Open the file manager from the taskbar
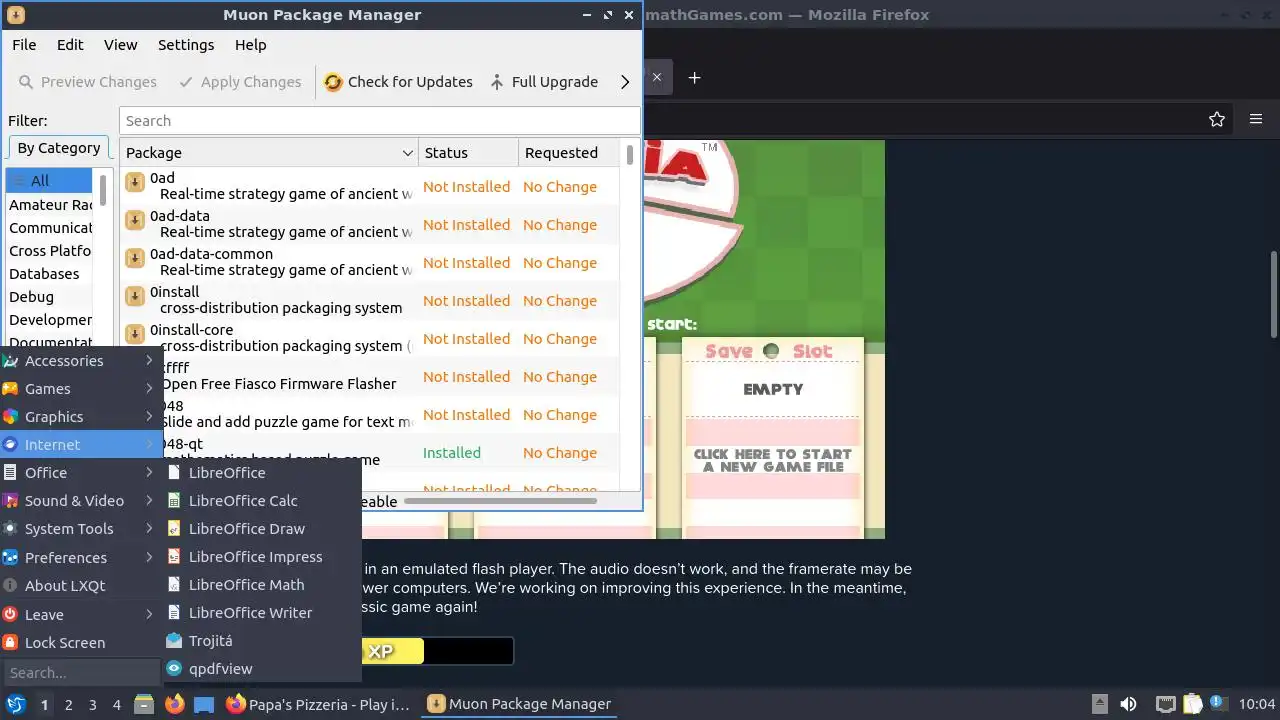Image resolution: width=1280 pixels, height=720 pixels. [144, 705]
